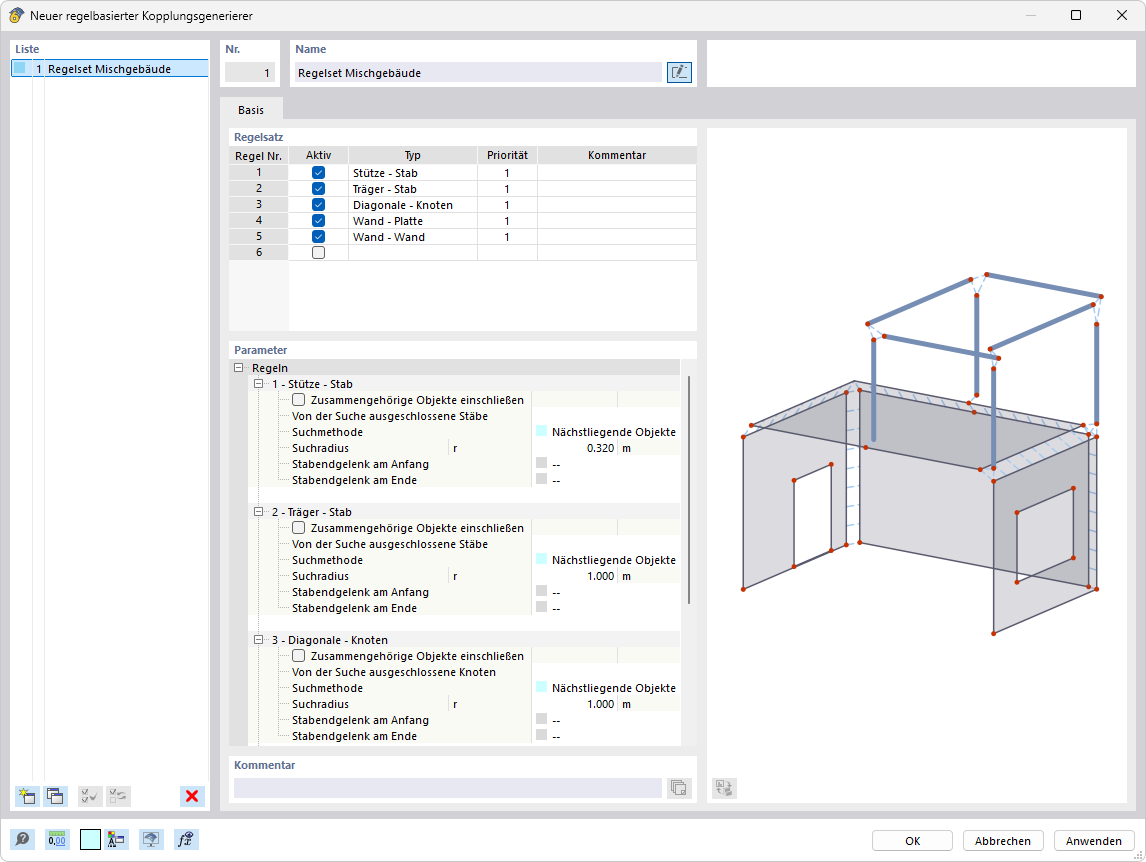Click the select-all checkmarks icon in list toolbar
This screenshot has height=862, width=1146.
click(90, 796)
